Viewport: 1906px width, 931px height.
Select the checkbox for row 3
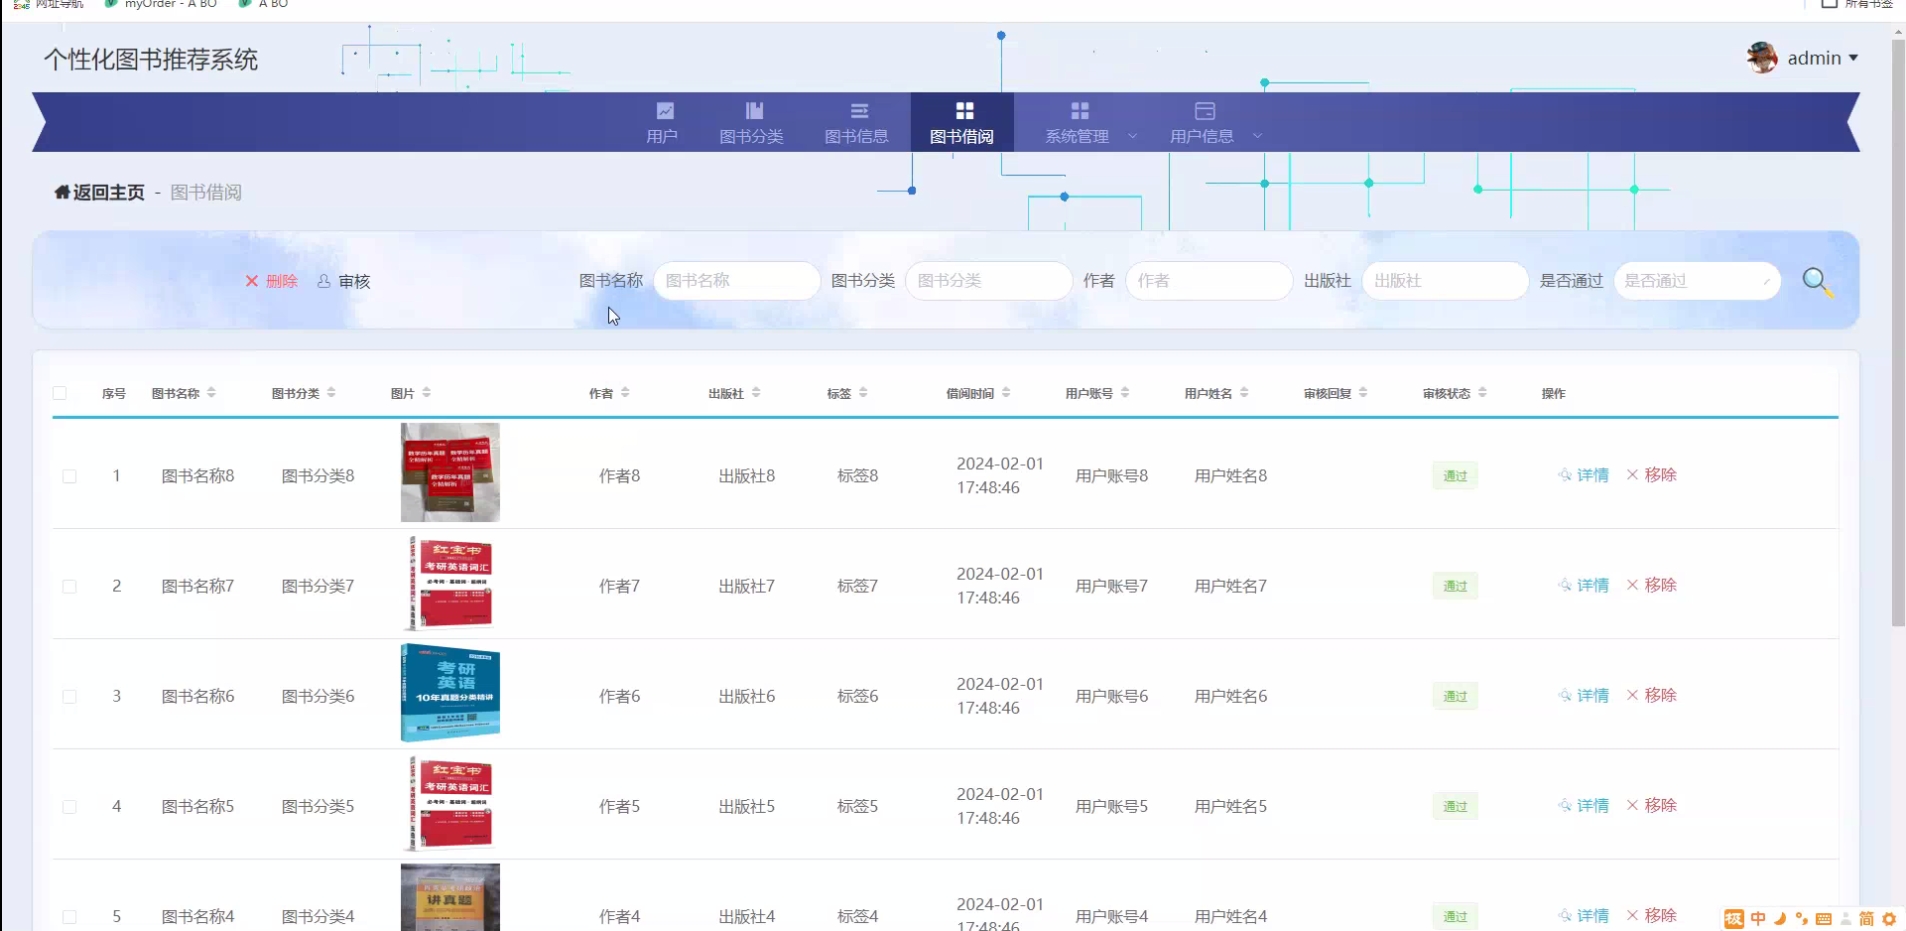[x=70, y=696]
